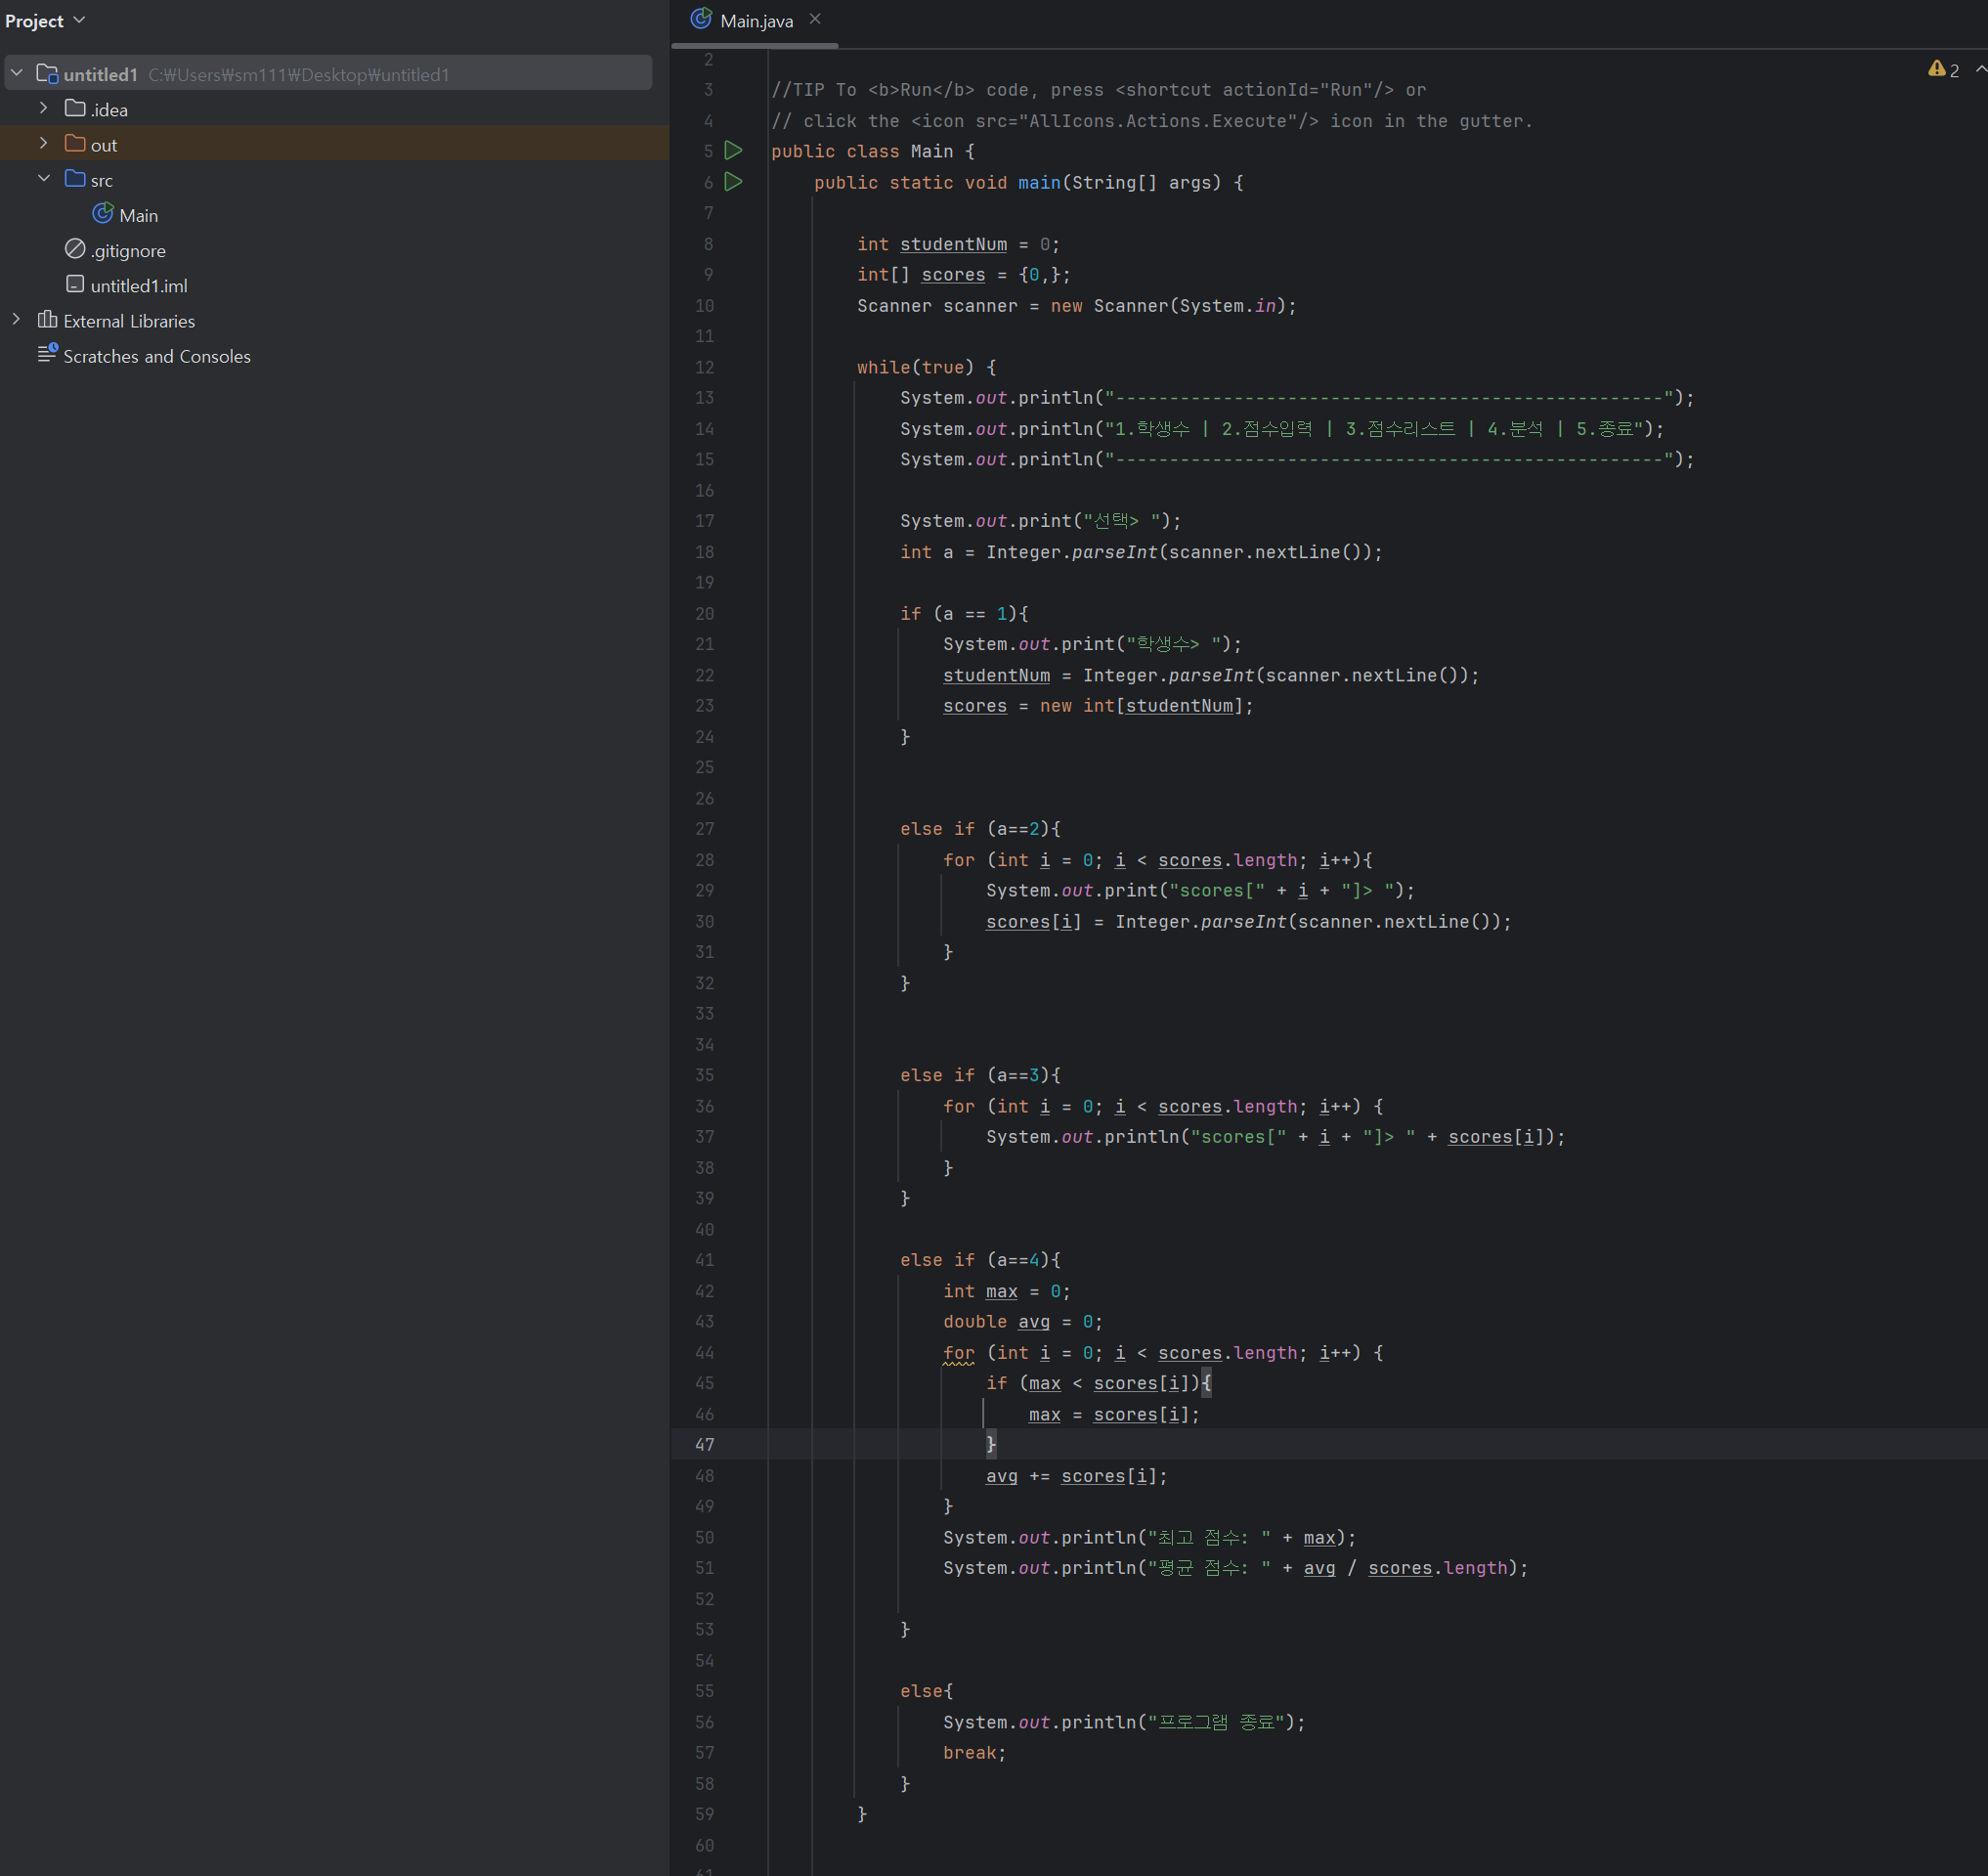This screenshot has width=1988, height=1876.
Task: Click the Main class file icon in src
Action: pos(103,214)
